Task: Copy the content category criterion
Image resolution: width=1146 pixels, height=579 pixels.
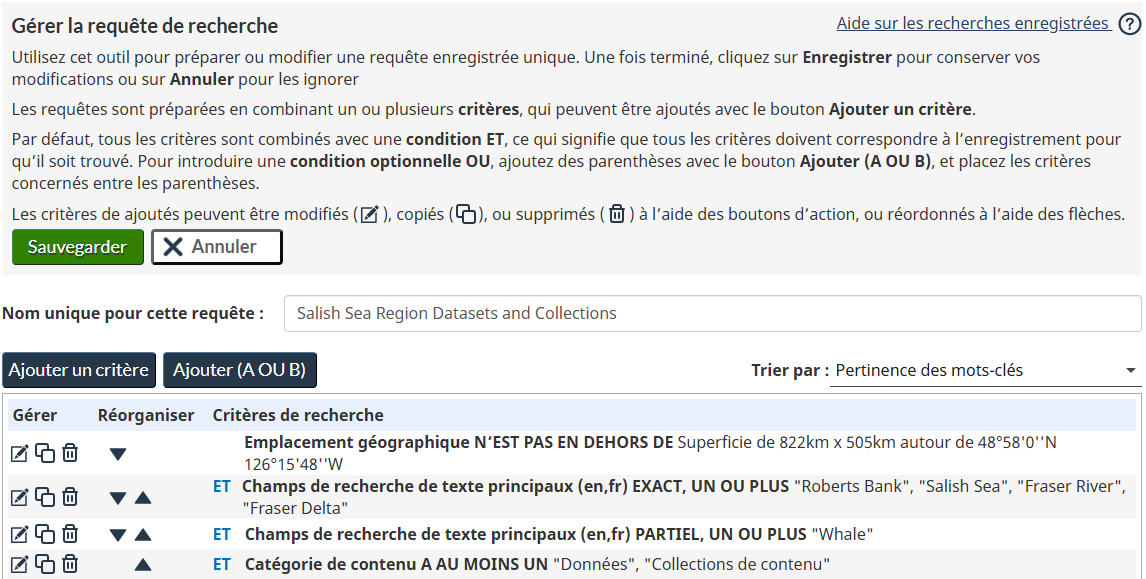Action: pyautogui.click(x=44, y=566)
